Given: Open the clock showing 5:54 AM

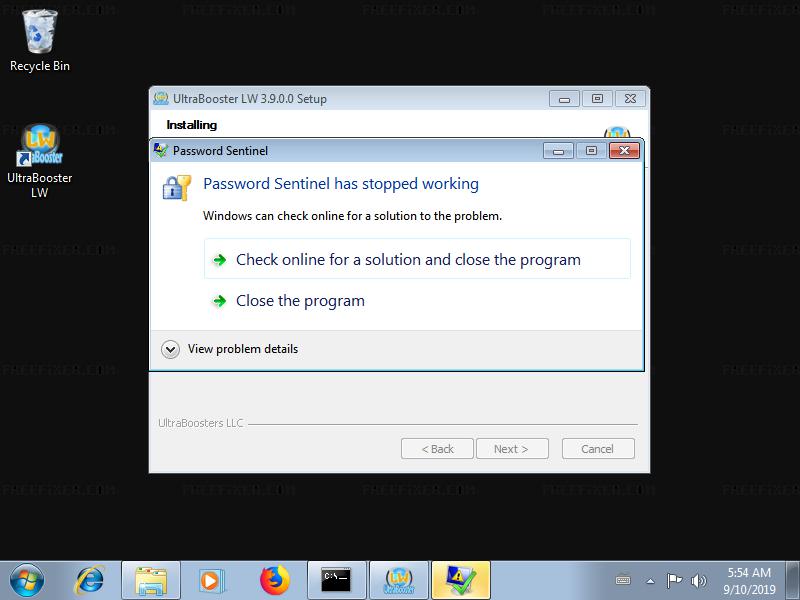Looking at the screenshot, I should pyautogui.click(x=749, y=581).
